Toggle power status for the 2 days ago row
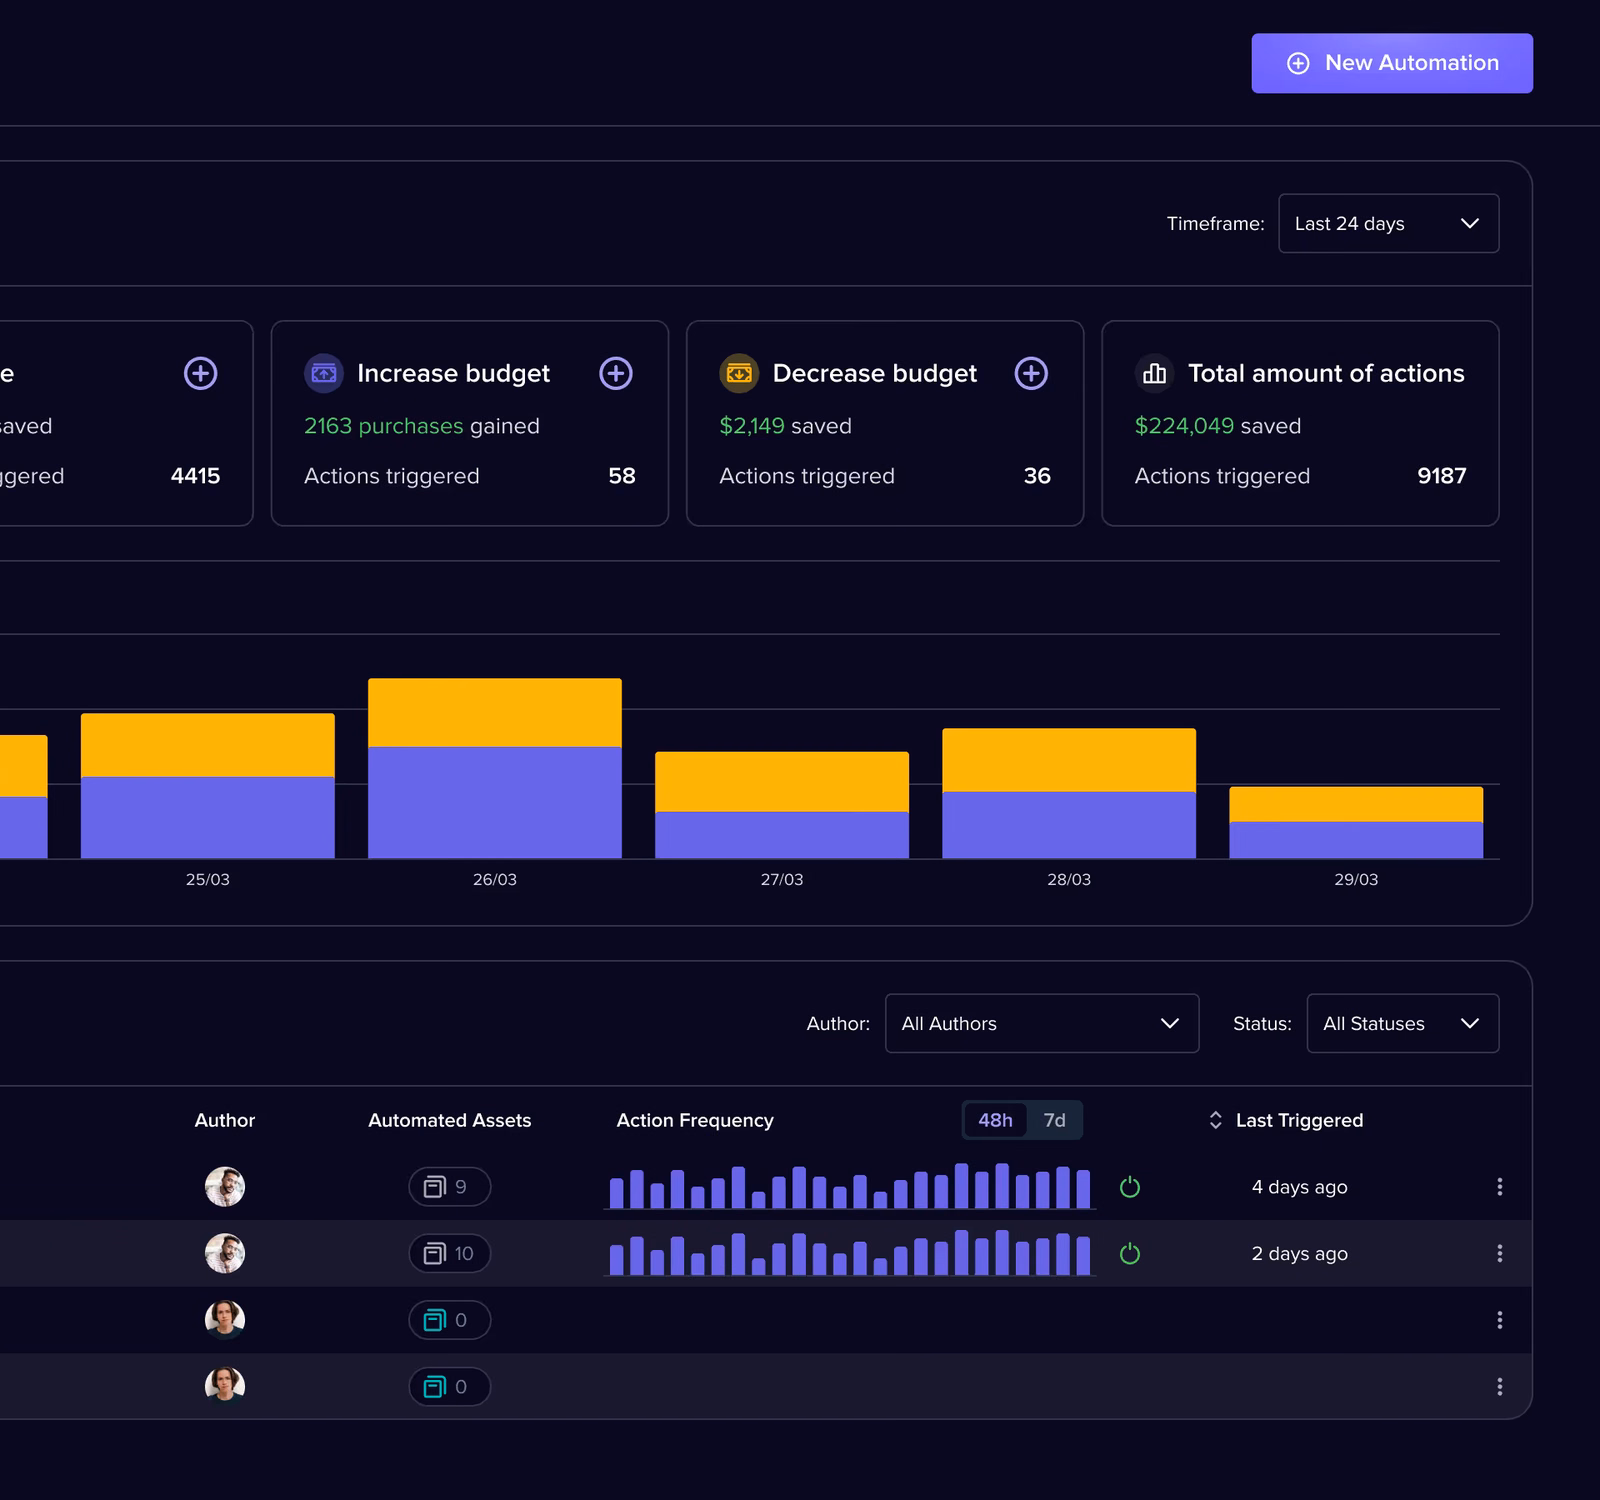This screenshot has height=1500, width=1600. pos(1130,1253)
